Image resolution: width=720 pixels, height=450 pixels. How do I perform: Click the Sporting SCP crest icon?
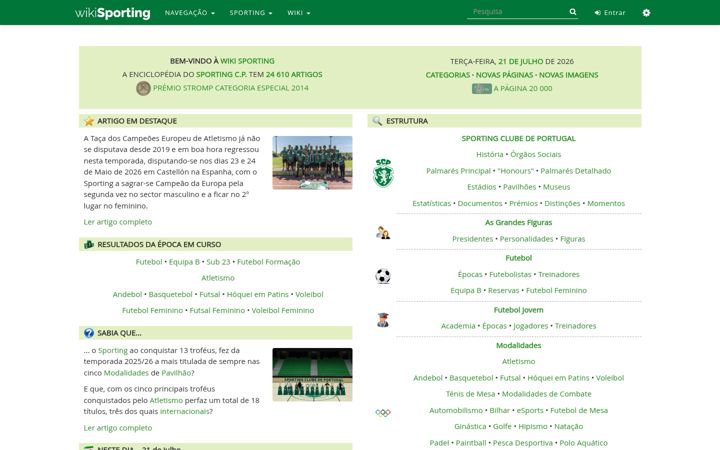383,173
